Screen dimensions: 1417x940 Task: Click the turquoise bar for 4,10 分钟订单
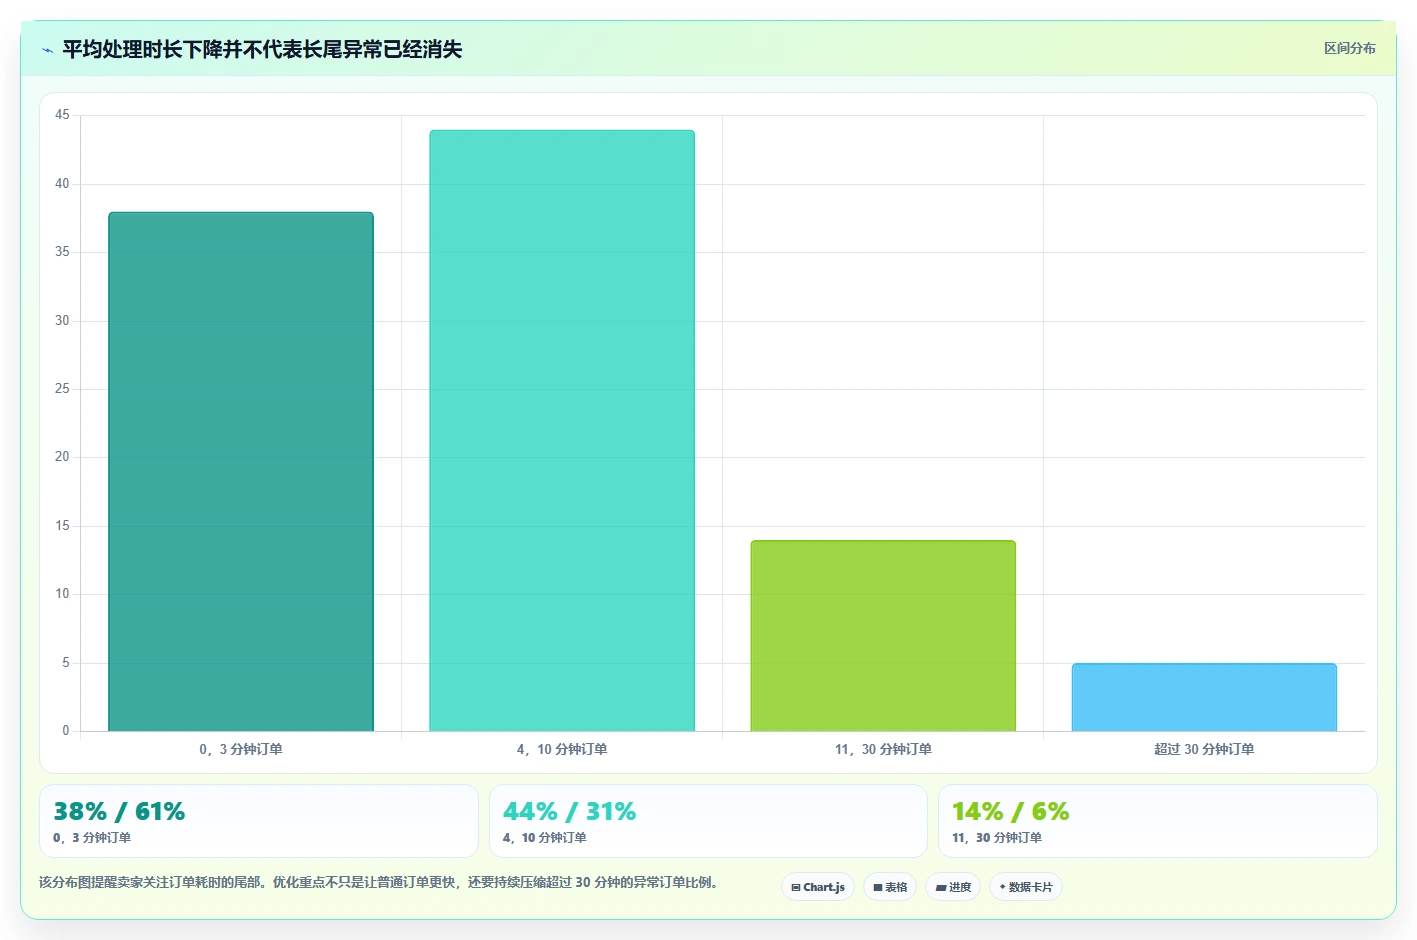click(562, 431)
